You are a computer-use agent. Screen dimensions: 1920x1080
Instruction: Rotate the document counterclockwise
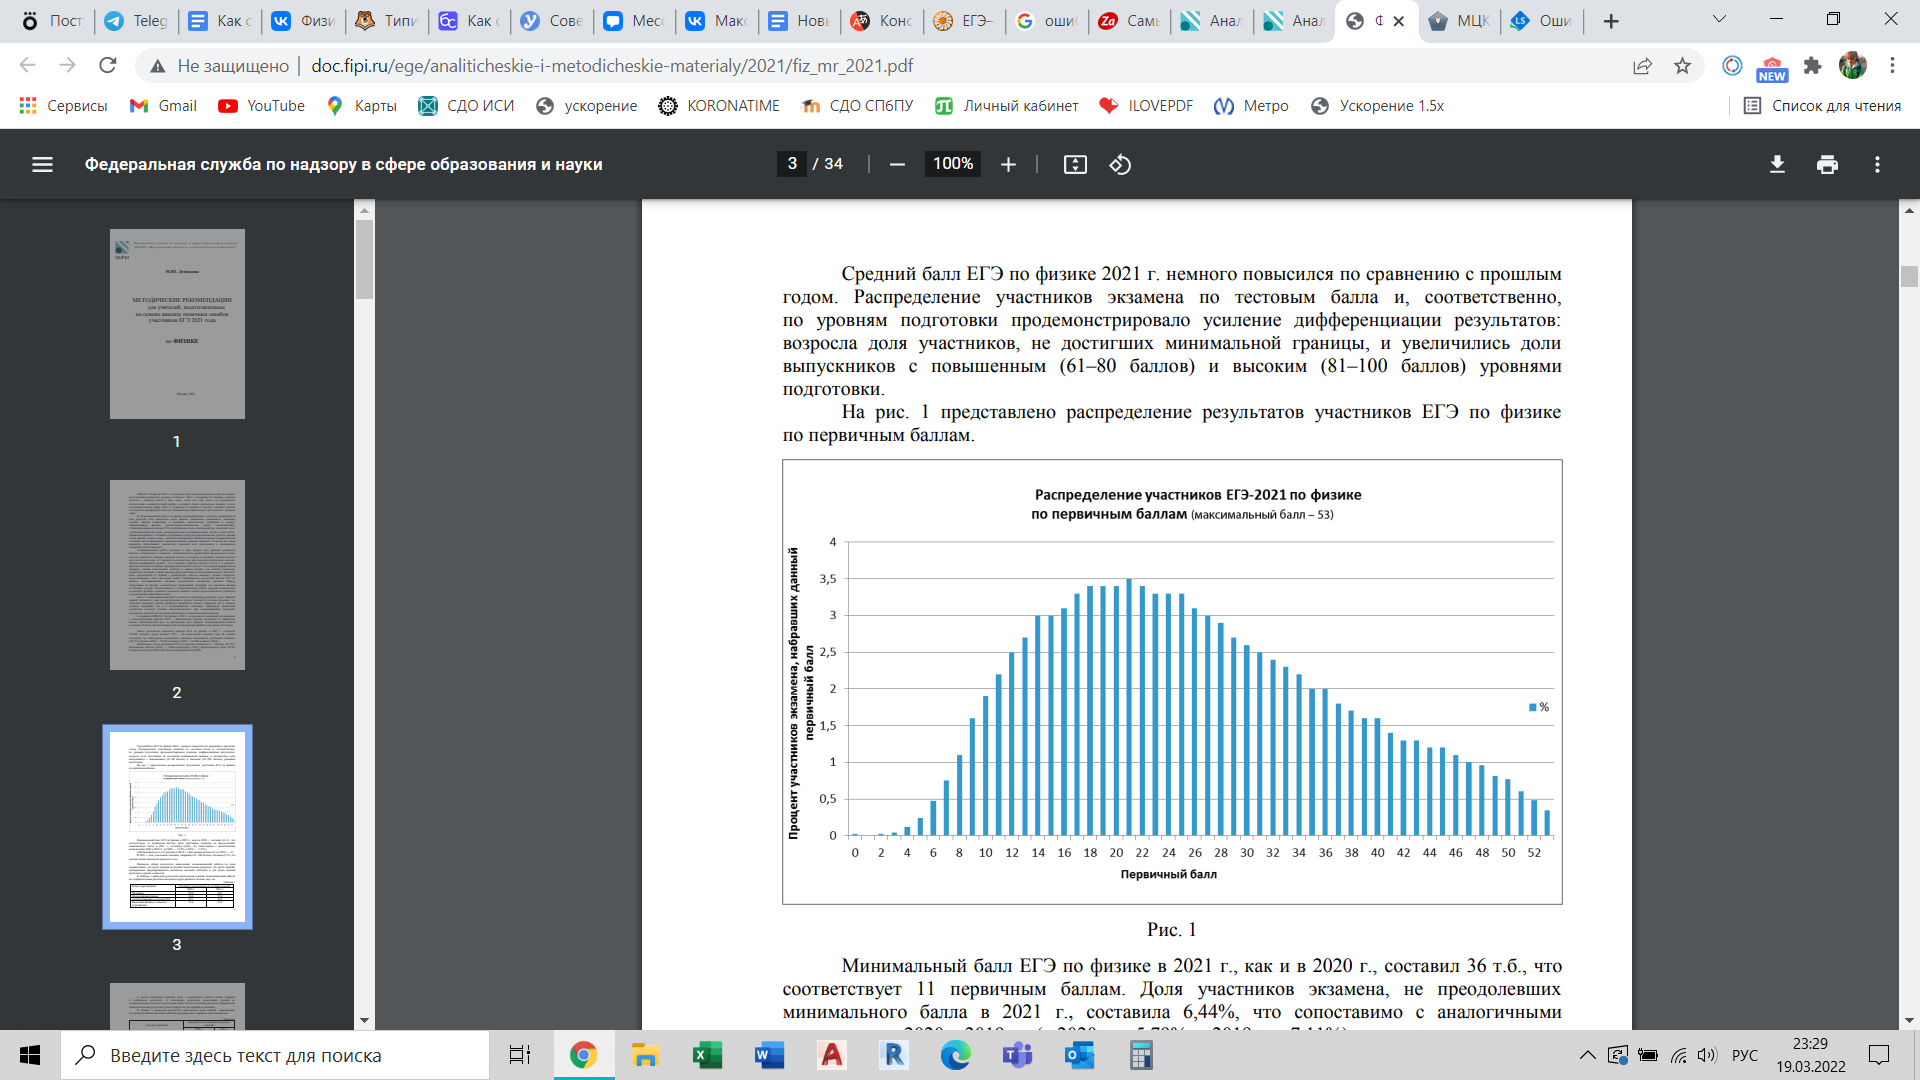(x=1120, y=165)
